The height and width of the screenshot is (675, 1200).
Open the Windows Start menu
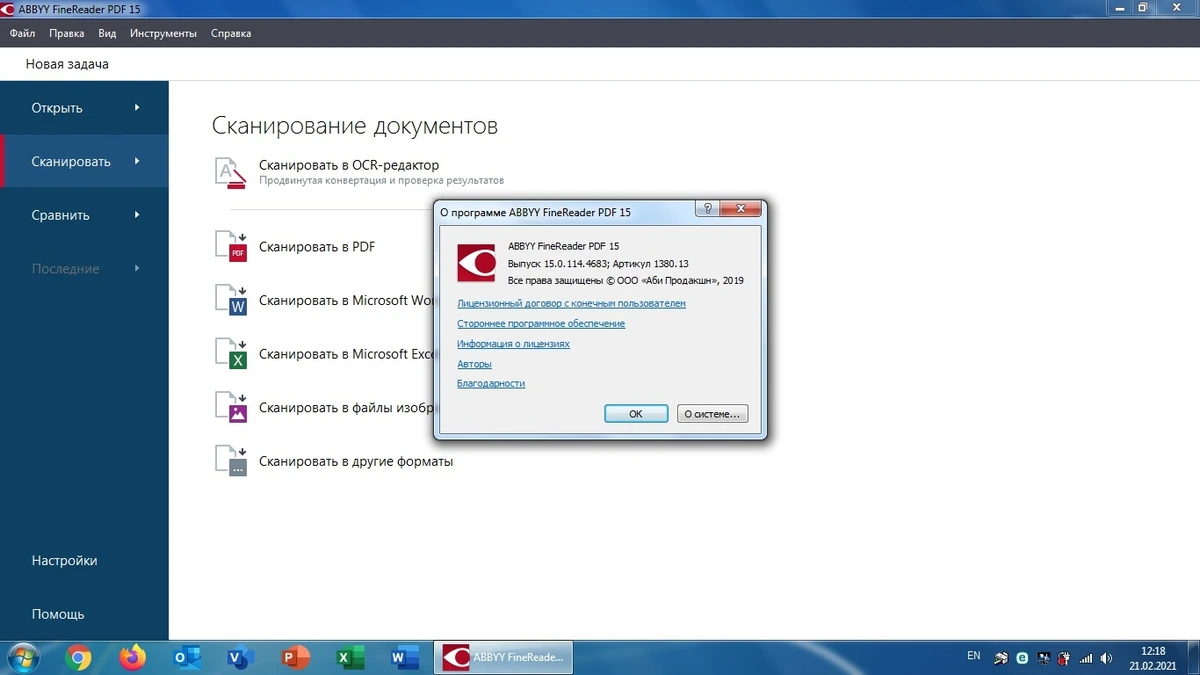pyautogui.click(x=22, y=657)
